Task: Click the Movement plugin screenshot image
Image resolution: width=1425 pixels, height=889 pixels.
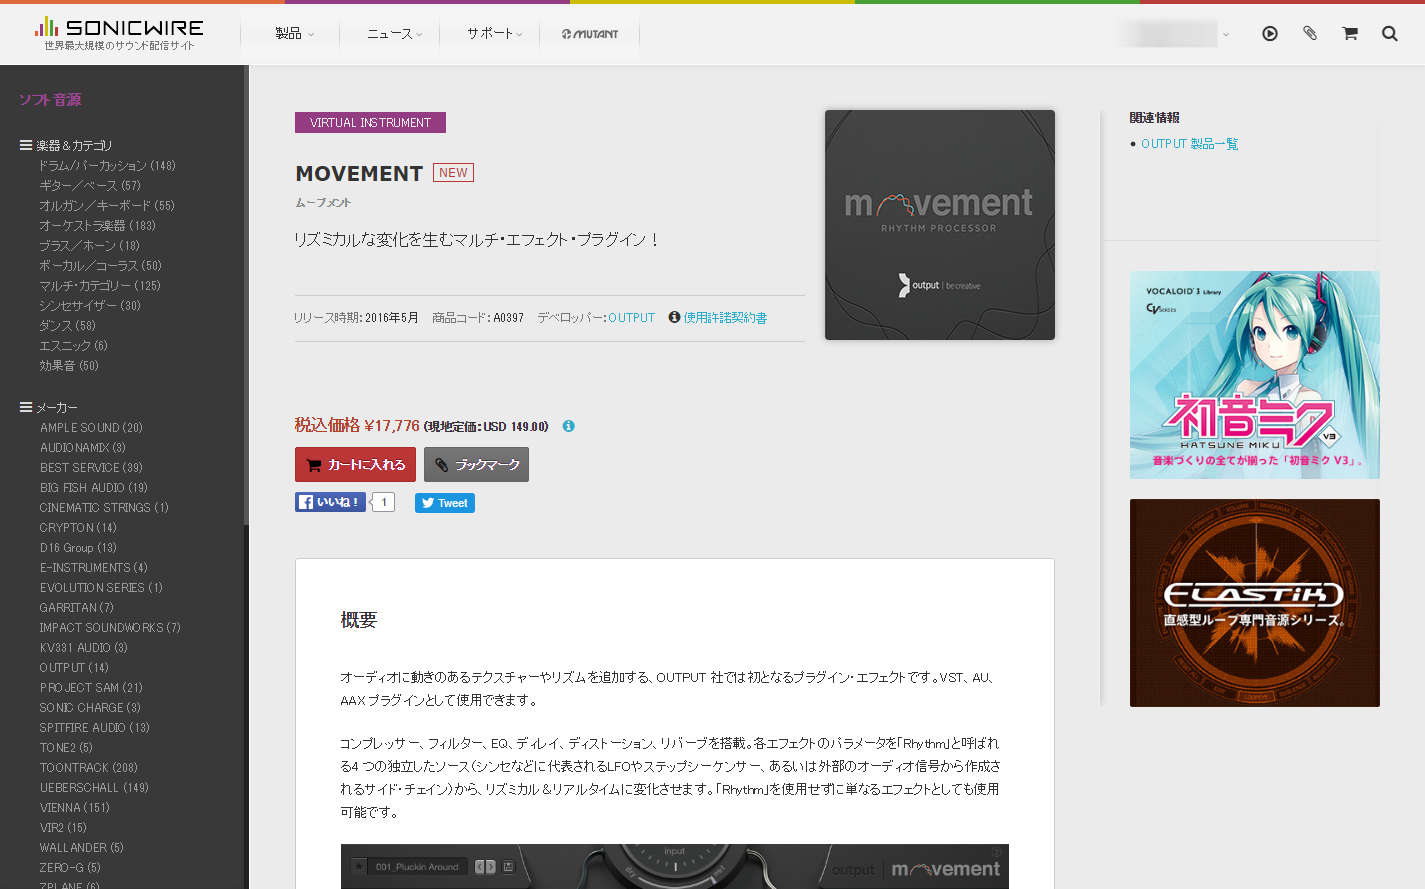Action: (x=675, y=866)
